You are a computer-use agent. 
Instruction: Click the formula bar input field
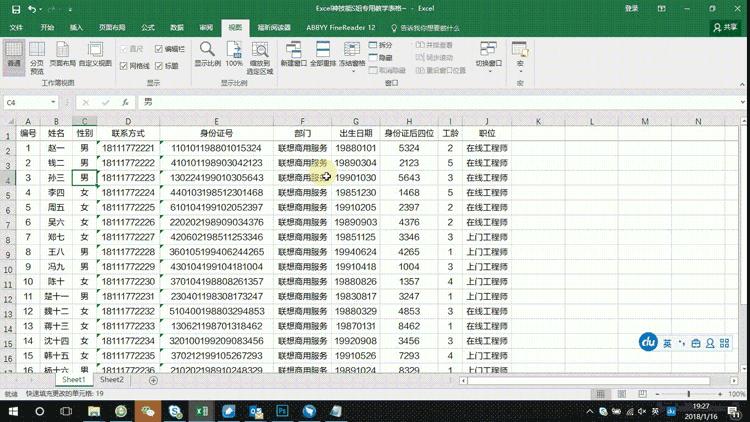438,102
